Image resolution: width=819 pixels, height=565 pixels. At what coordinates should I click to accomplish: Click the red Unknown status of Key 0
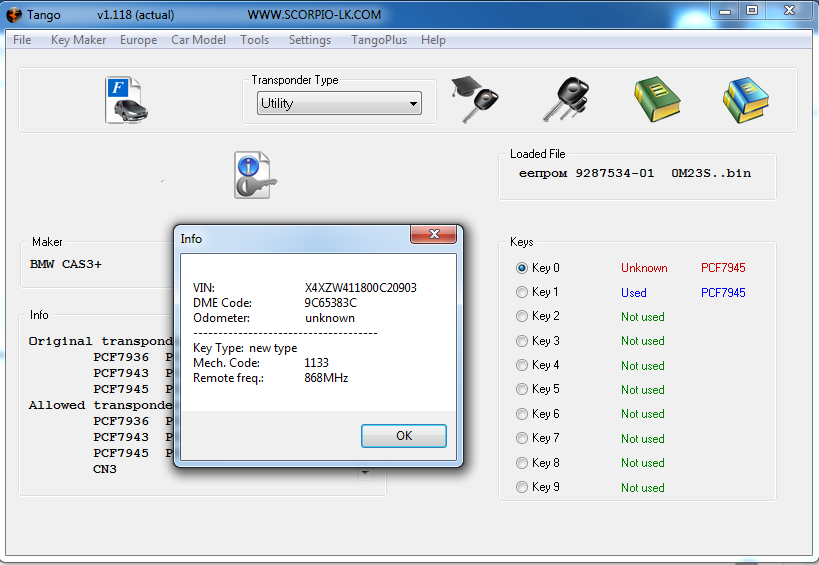pyautogui.click(x=644, y=268)
